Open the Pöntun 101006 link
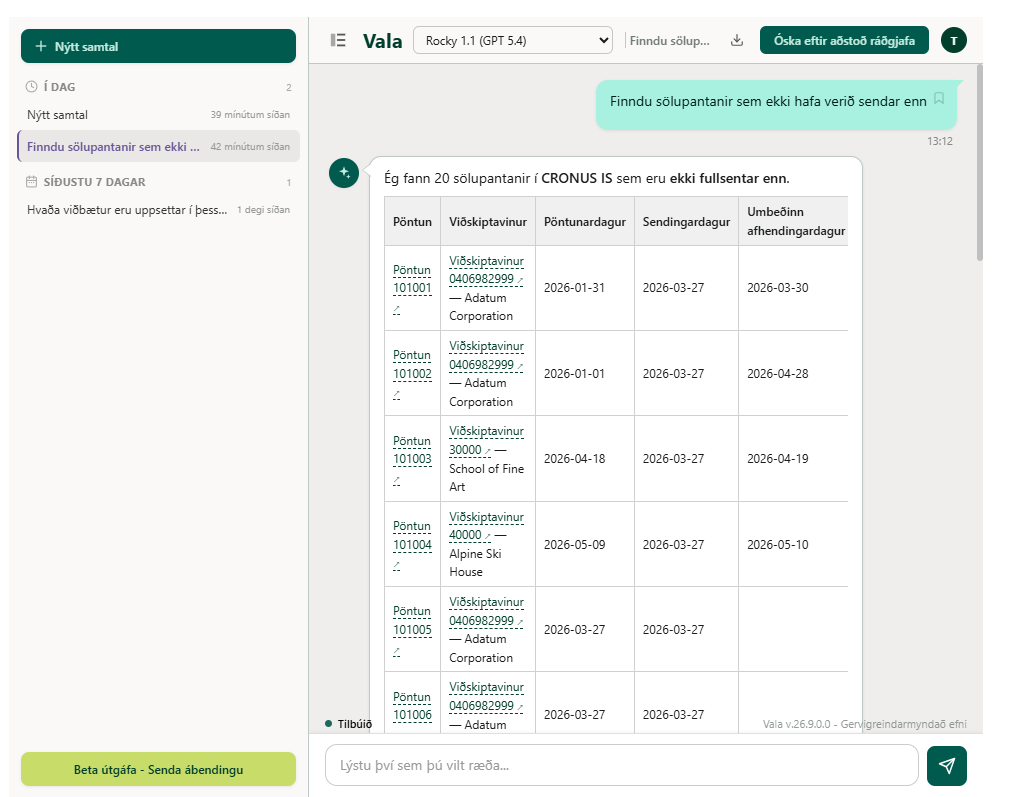The height and width of the screenshot is (797, 1030). coord(412,706)
